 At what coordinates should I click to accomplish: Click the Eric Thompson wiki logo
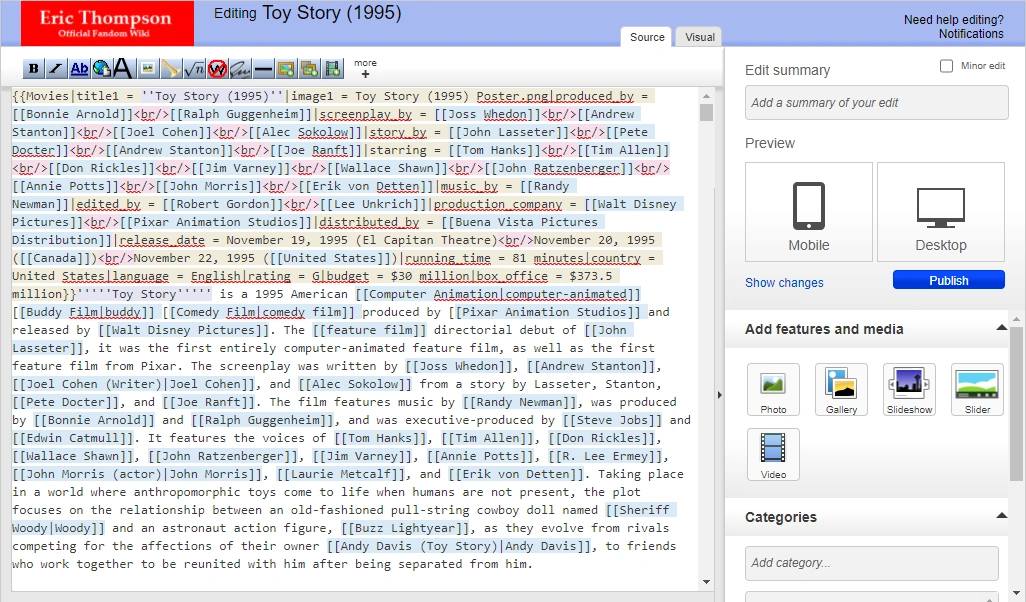tap(107, 24)
